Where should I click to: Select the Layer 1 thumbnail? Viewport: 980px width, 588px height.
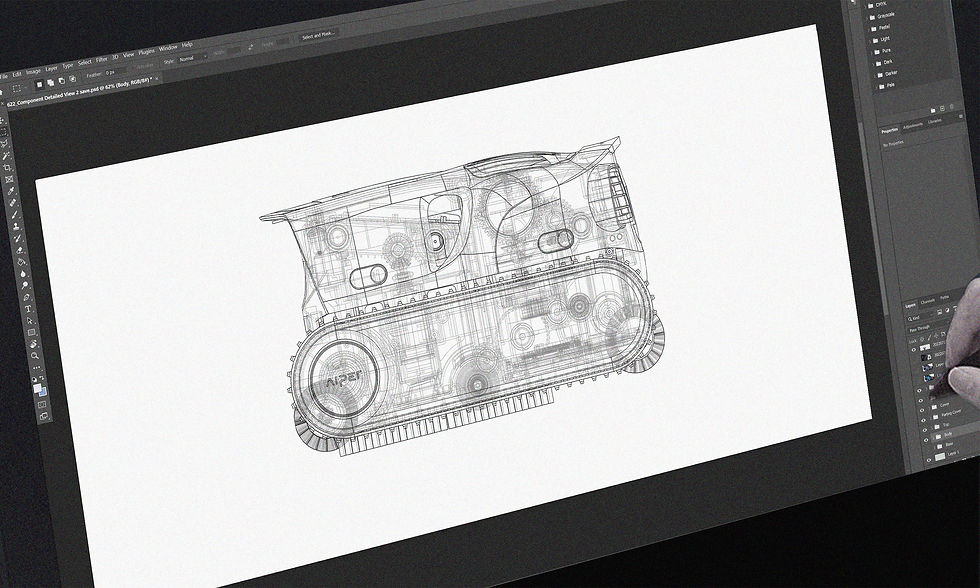click(x=940, y=457)
